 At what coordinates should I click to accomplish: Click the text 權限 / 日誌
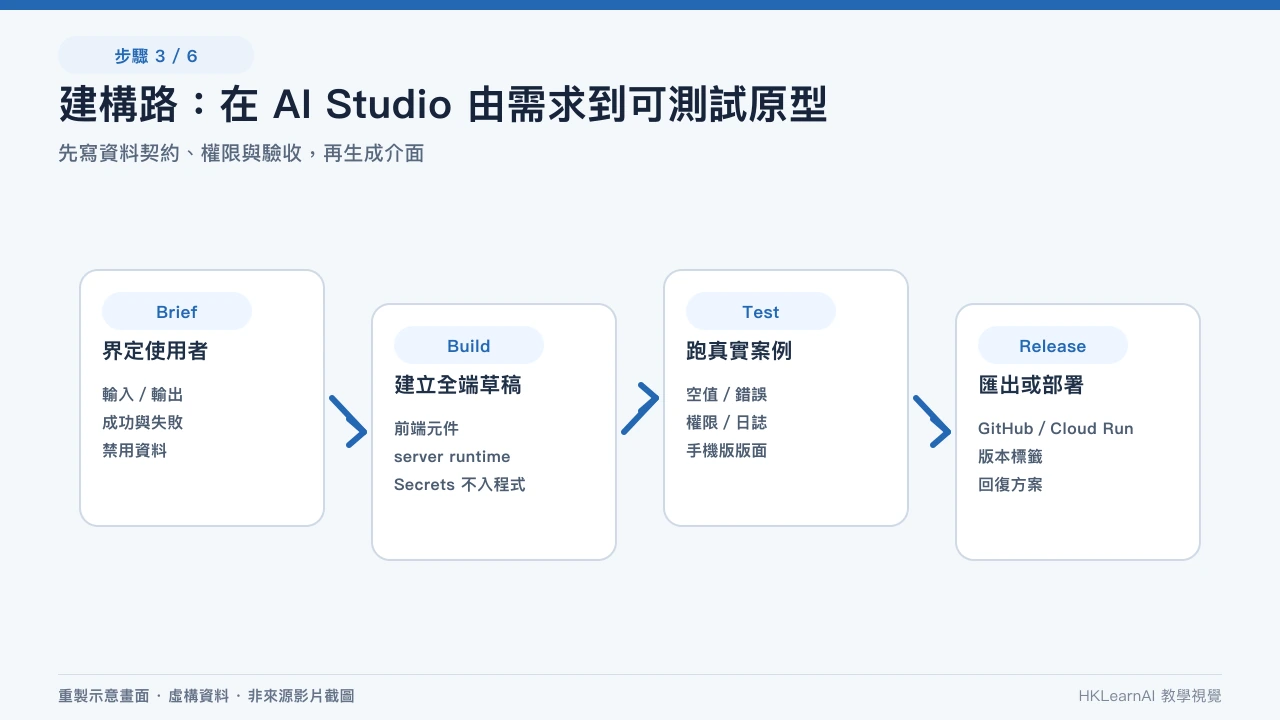[727, 422]
